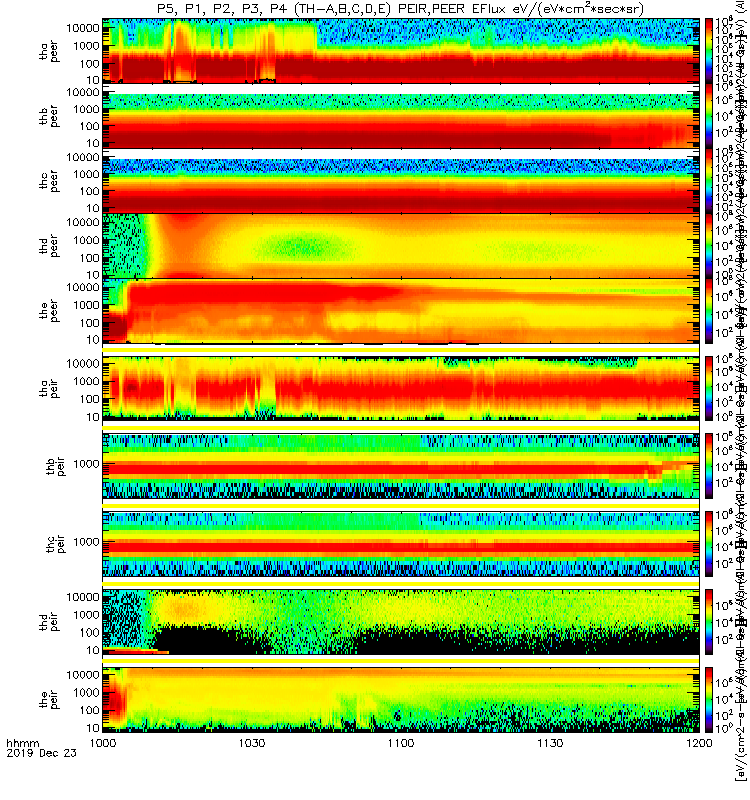The width and height of the screenshot is (750, 800).
Task: Select the color bar beside thd peir panel
Action: pos(709,621)
